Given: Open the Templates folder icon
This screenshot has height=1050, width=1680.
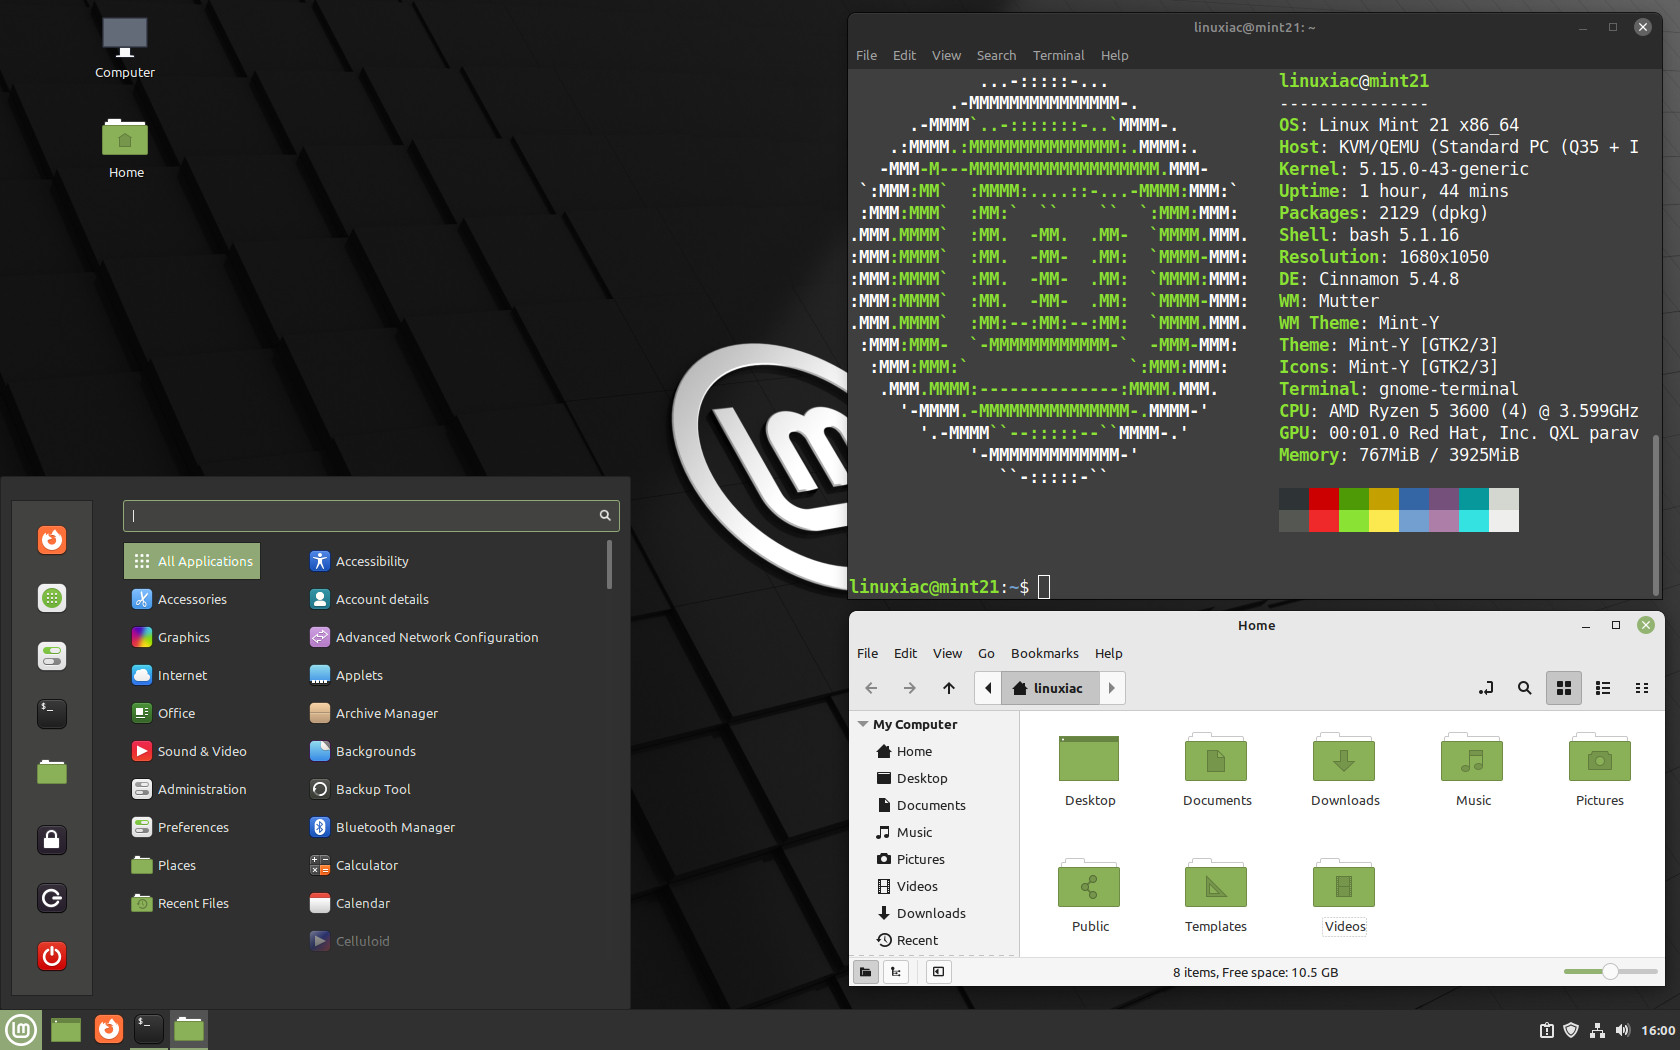Looking at the screenshot, I should [1216, 884].
